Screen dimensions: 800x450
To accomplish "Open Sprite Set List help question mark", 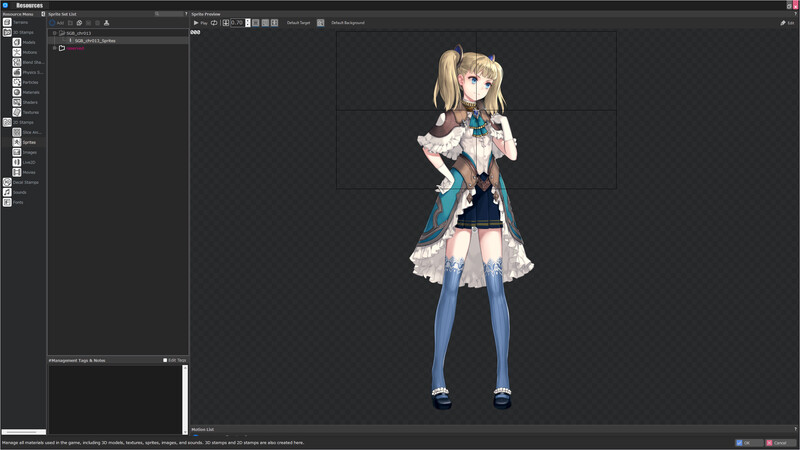I will [186, 14].
